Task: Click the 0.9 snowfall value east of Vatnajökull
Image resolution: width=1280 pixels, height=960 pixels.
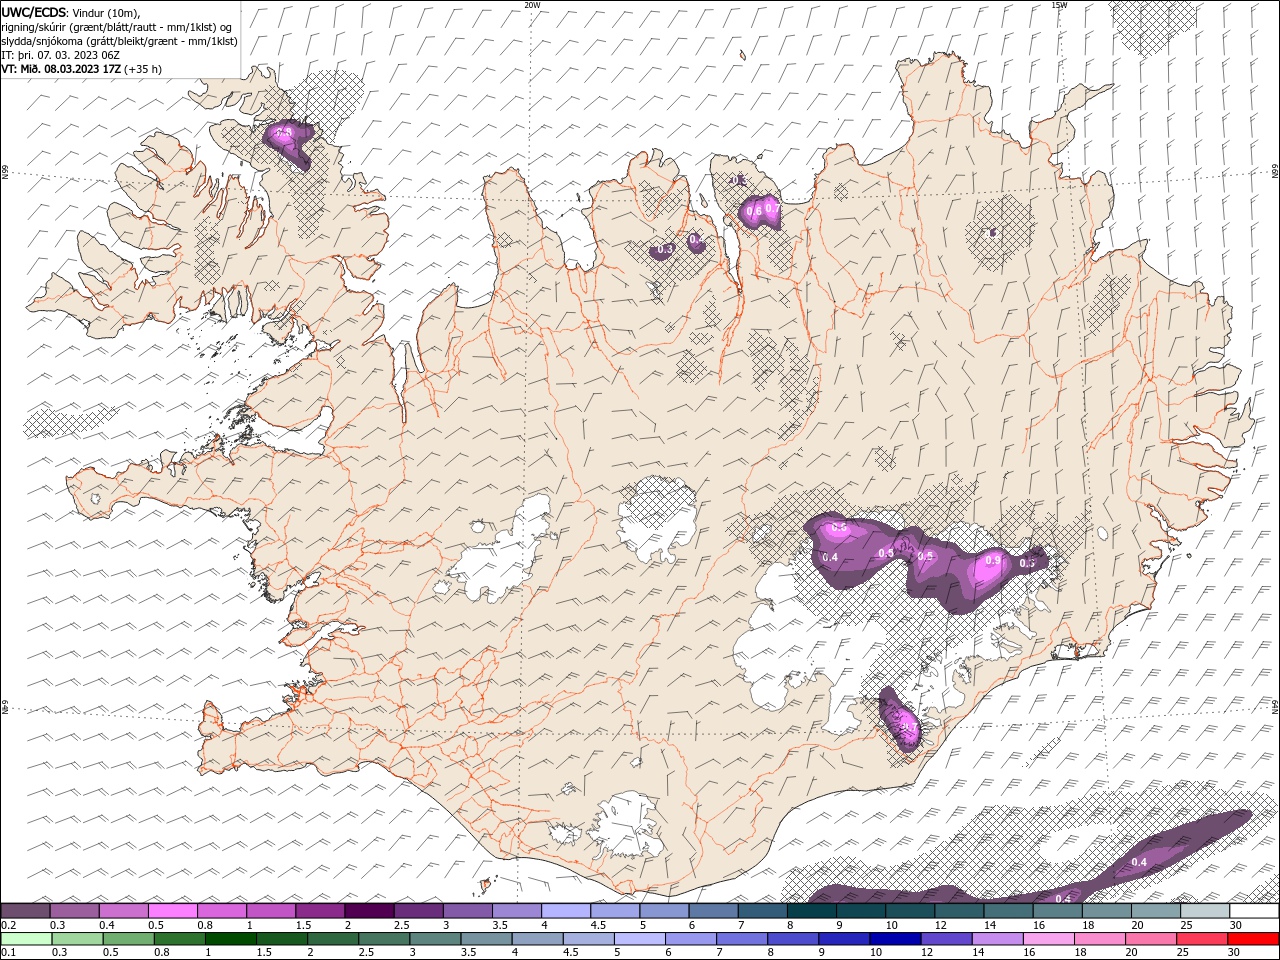Action: [x=992, y=561]
